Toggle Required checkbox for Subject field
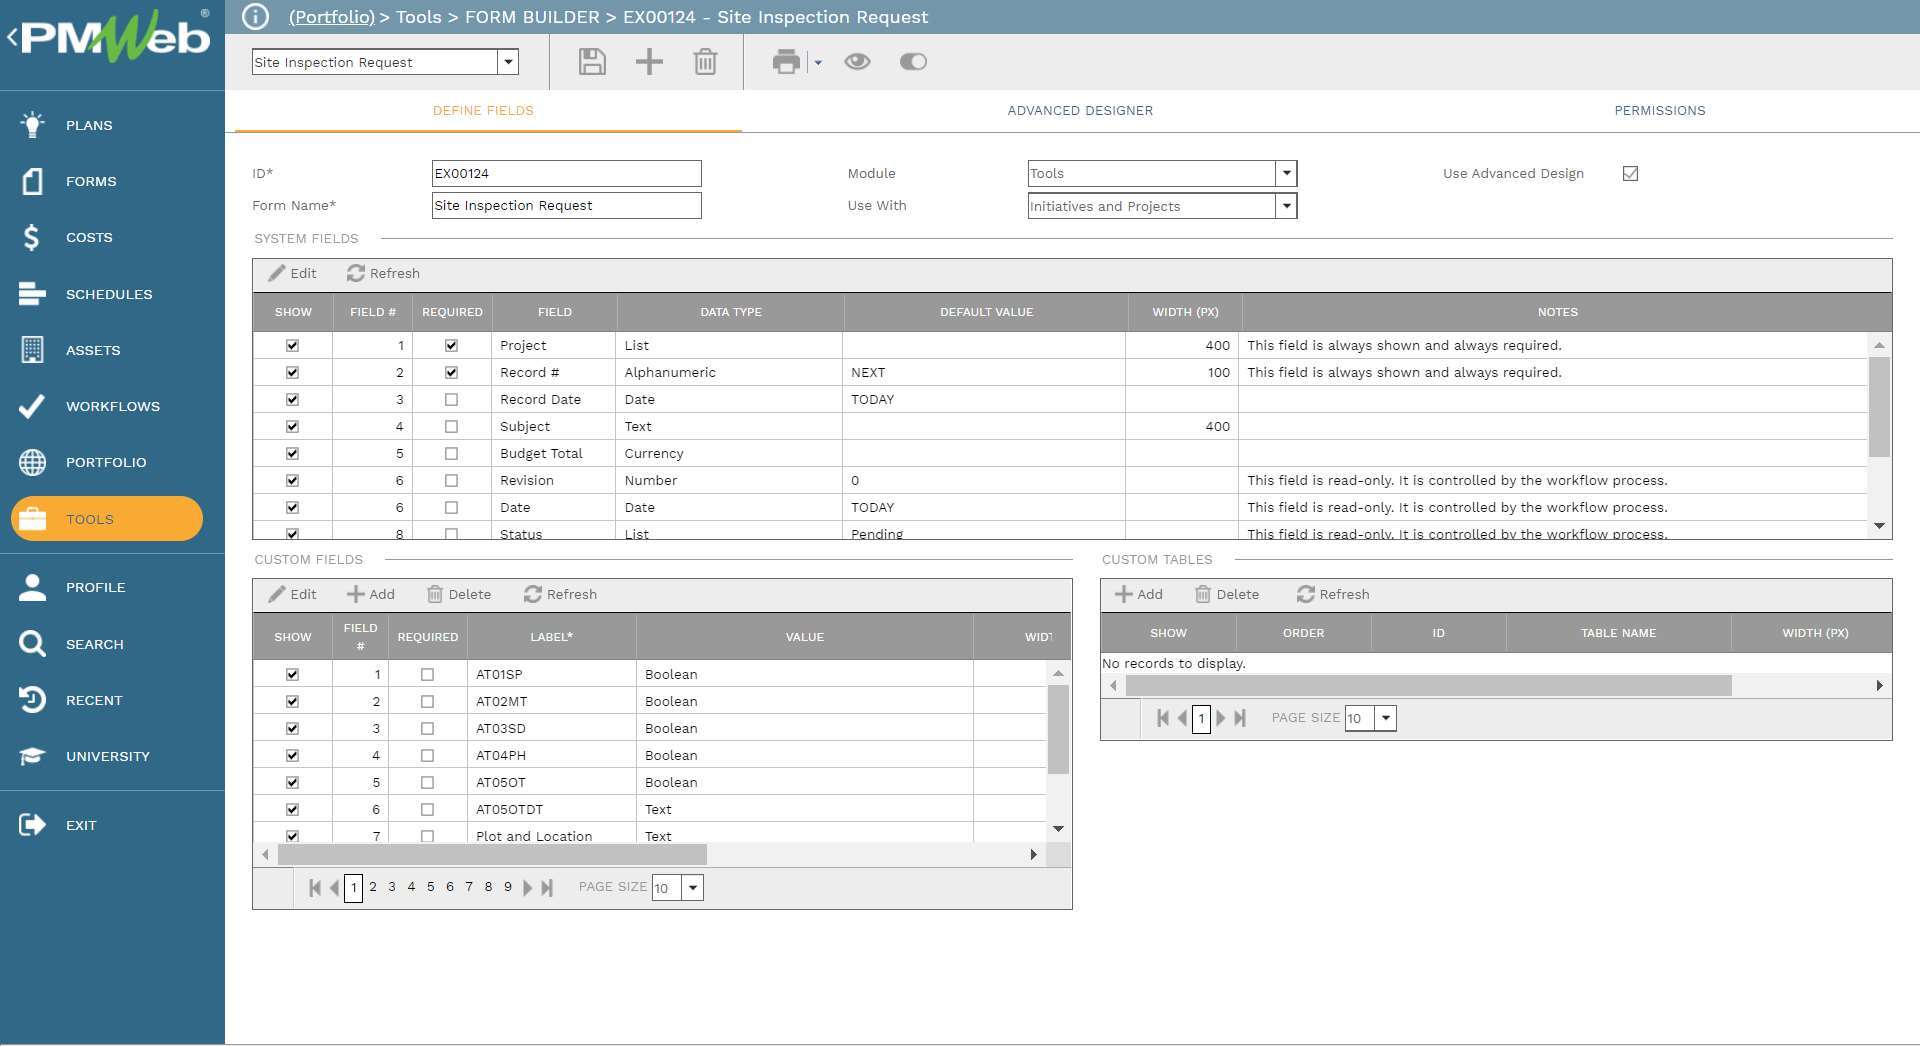 click(x=451, y=426)
